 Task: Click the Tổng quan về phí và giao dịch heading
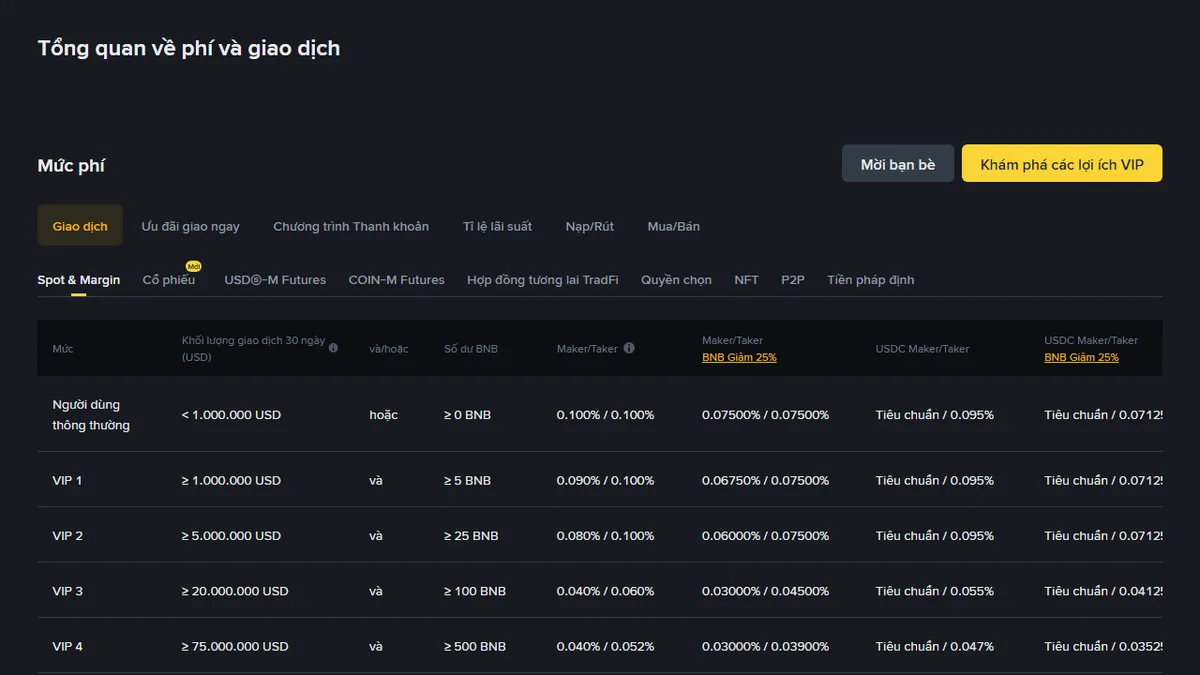189,48
